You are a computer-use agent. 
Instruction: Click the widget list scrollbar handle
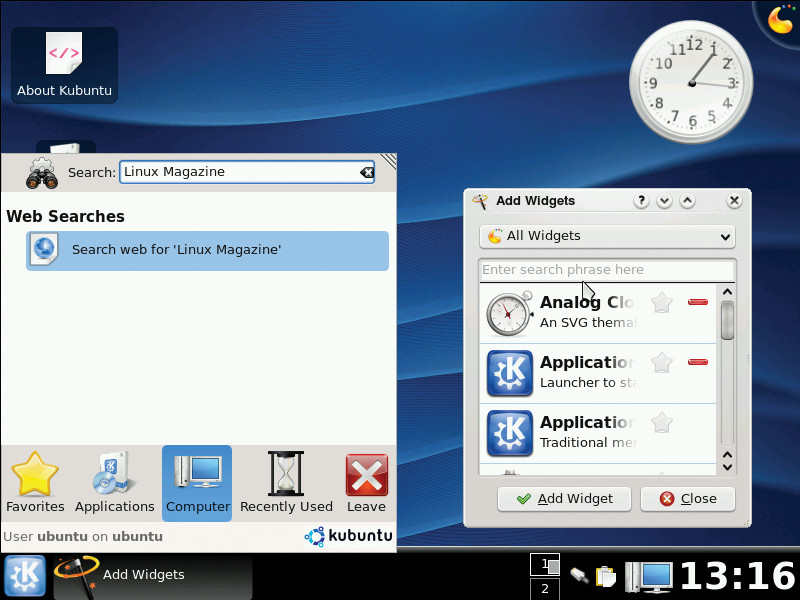[x=728, y=320]
